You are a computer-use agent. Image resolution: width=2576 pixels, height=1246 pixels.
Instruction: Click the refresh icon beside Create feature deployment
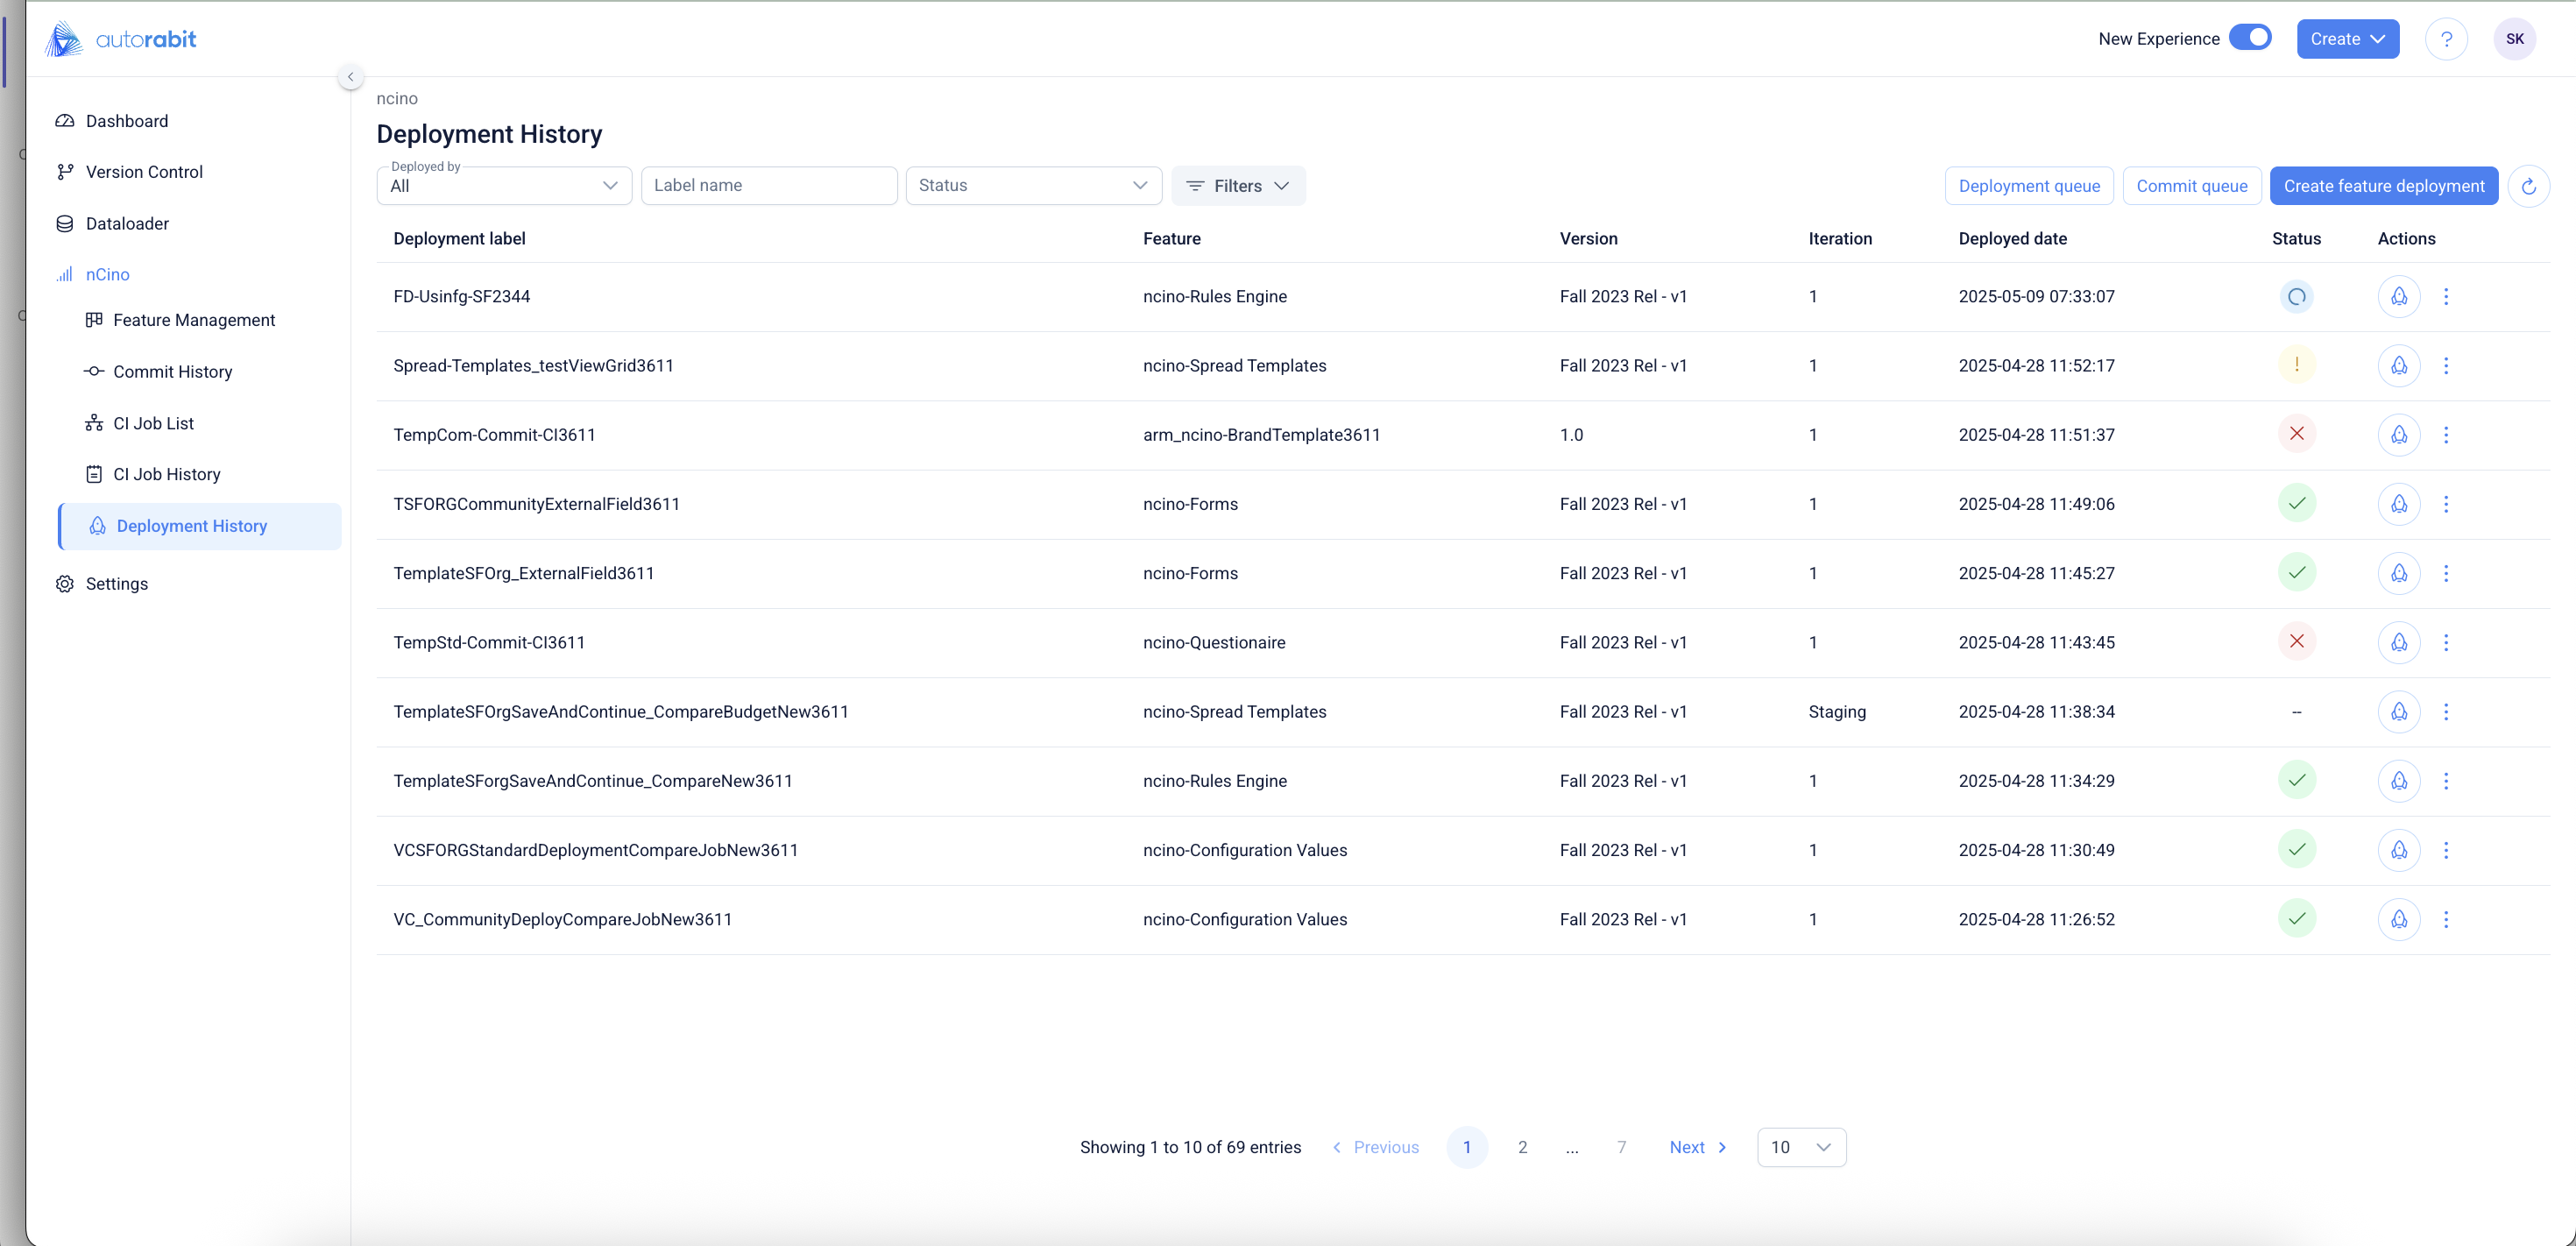point(2528,186)
